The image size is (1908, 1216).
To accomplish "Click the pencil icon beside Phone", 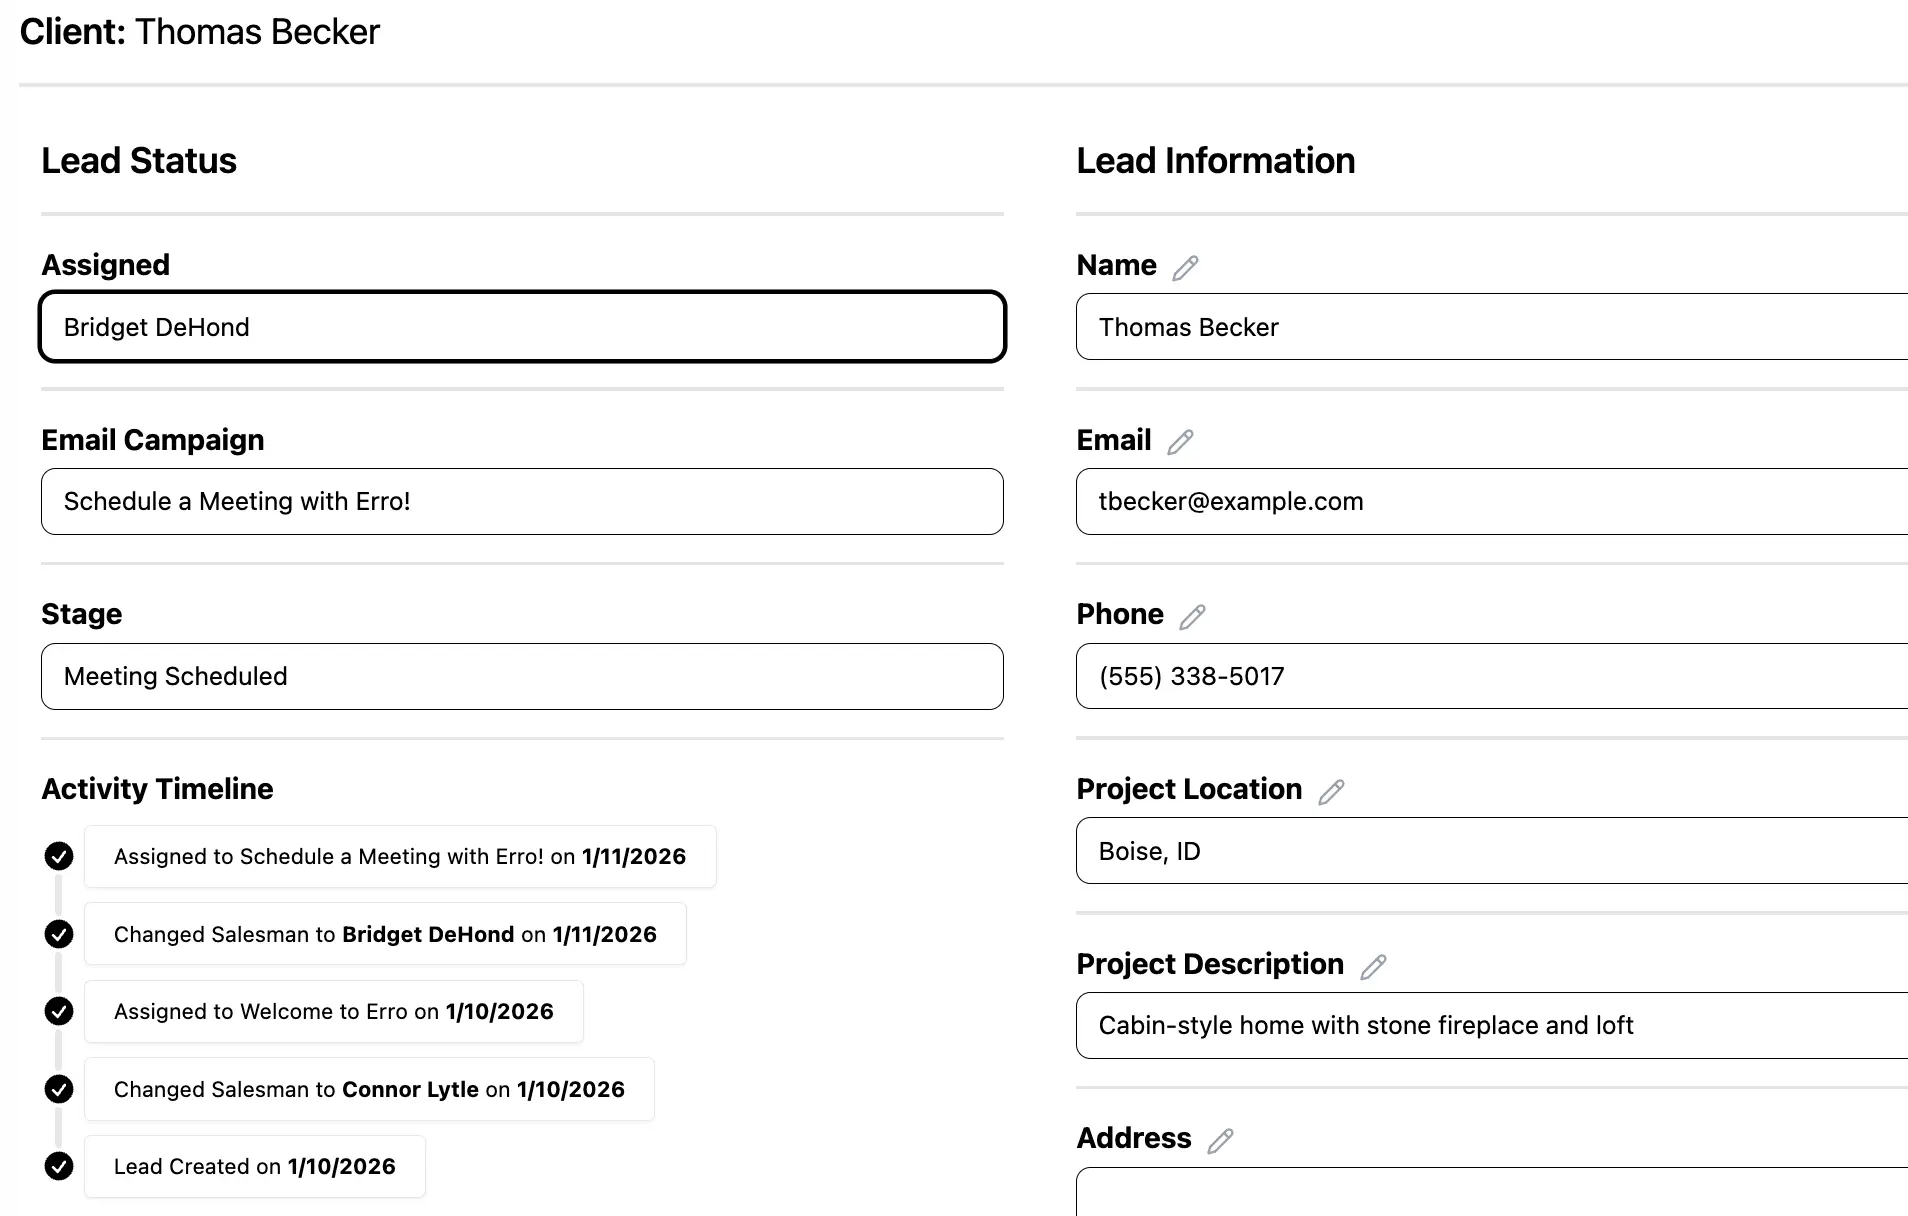I will point(1192,617).
